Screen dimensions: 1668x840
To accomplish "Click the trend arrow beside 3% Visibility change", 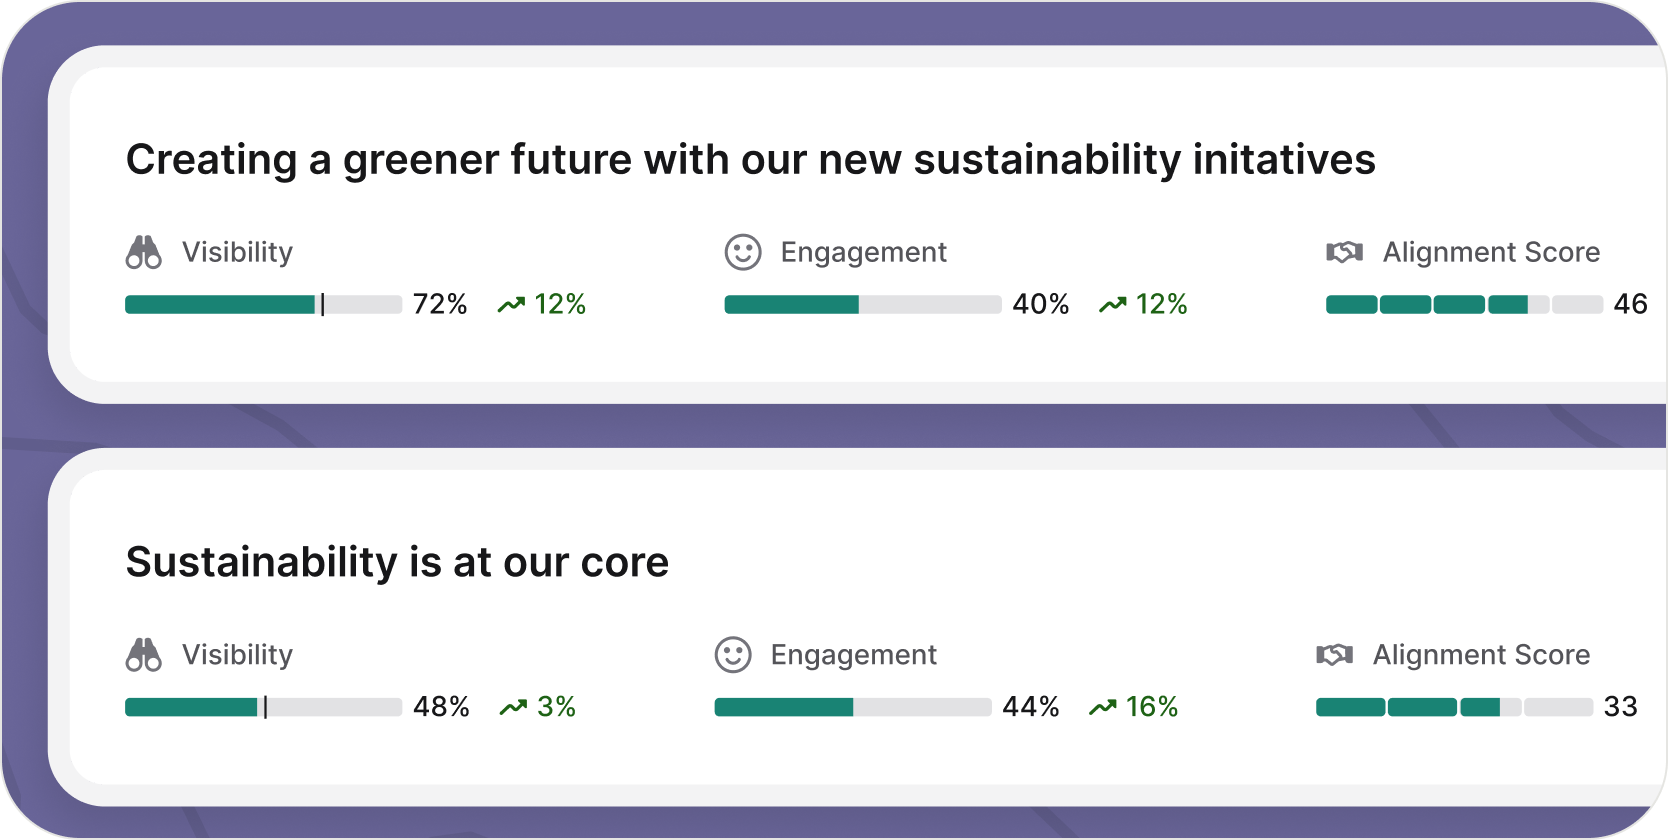I will click(x=513, y=708).
